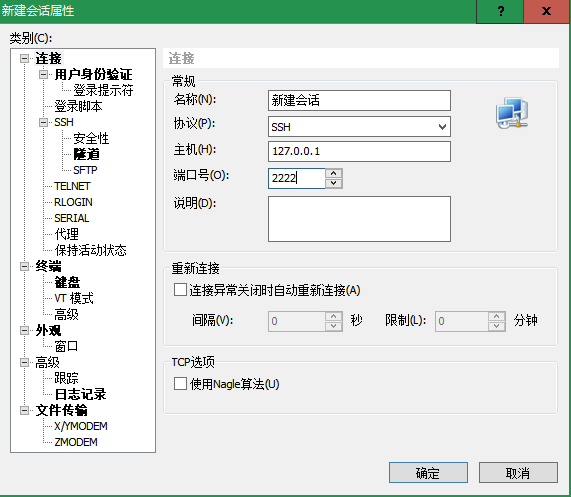571x497 pixels.
Task: Open 键盘 settings under 终端
Action: [x=67, y=283]
